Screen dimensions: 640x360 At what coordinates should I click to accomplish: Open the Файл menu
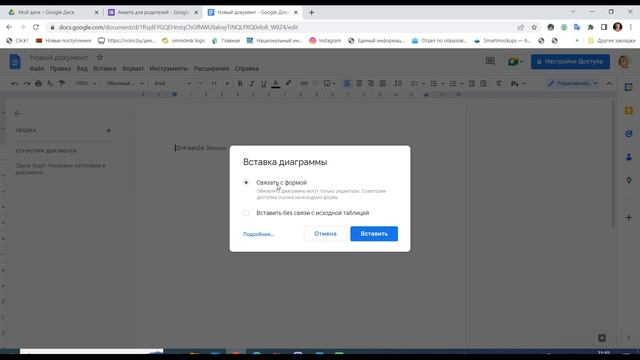[37, 69]
